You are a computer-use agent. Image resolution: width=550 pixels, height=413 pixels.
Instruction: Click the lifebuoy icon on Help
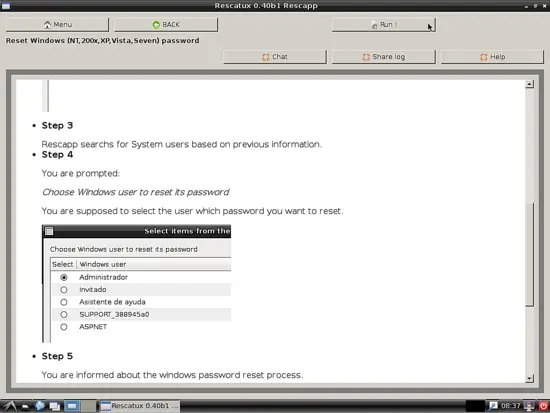(484, 57)
